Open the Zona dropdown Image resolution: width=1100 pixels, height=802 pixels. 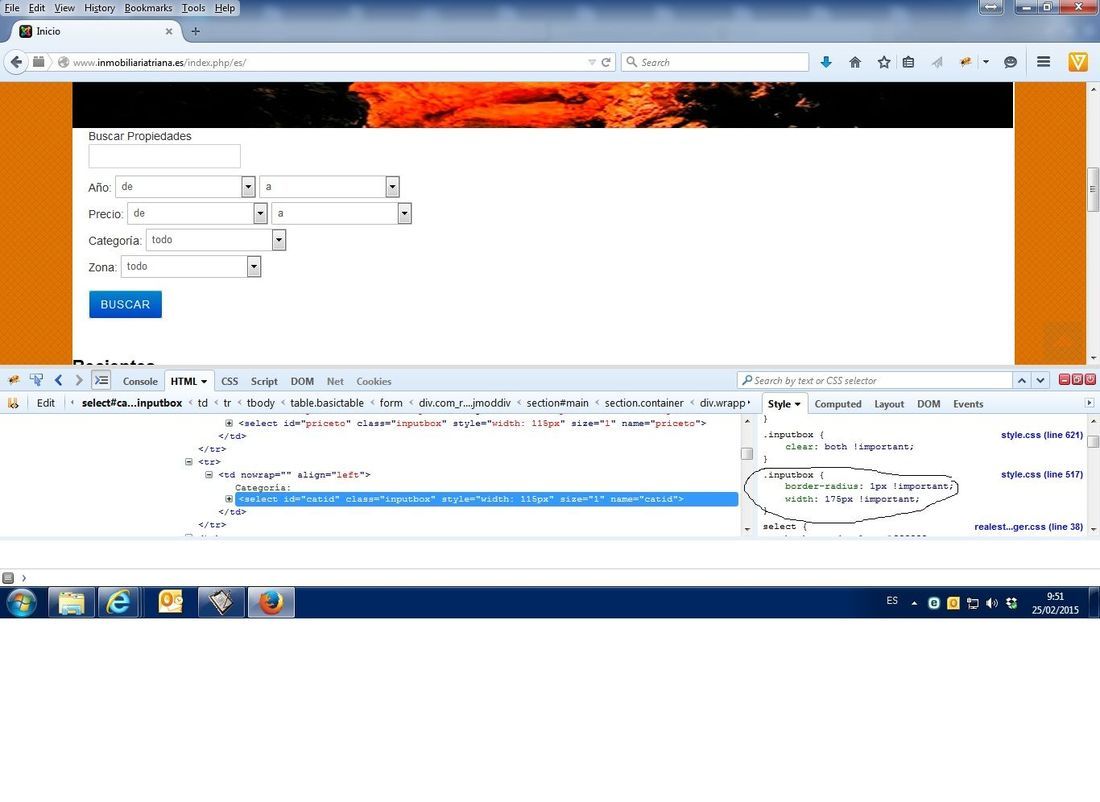point(191,267)
